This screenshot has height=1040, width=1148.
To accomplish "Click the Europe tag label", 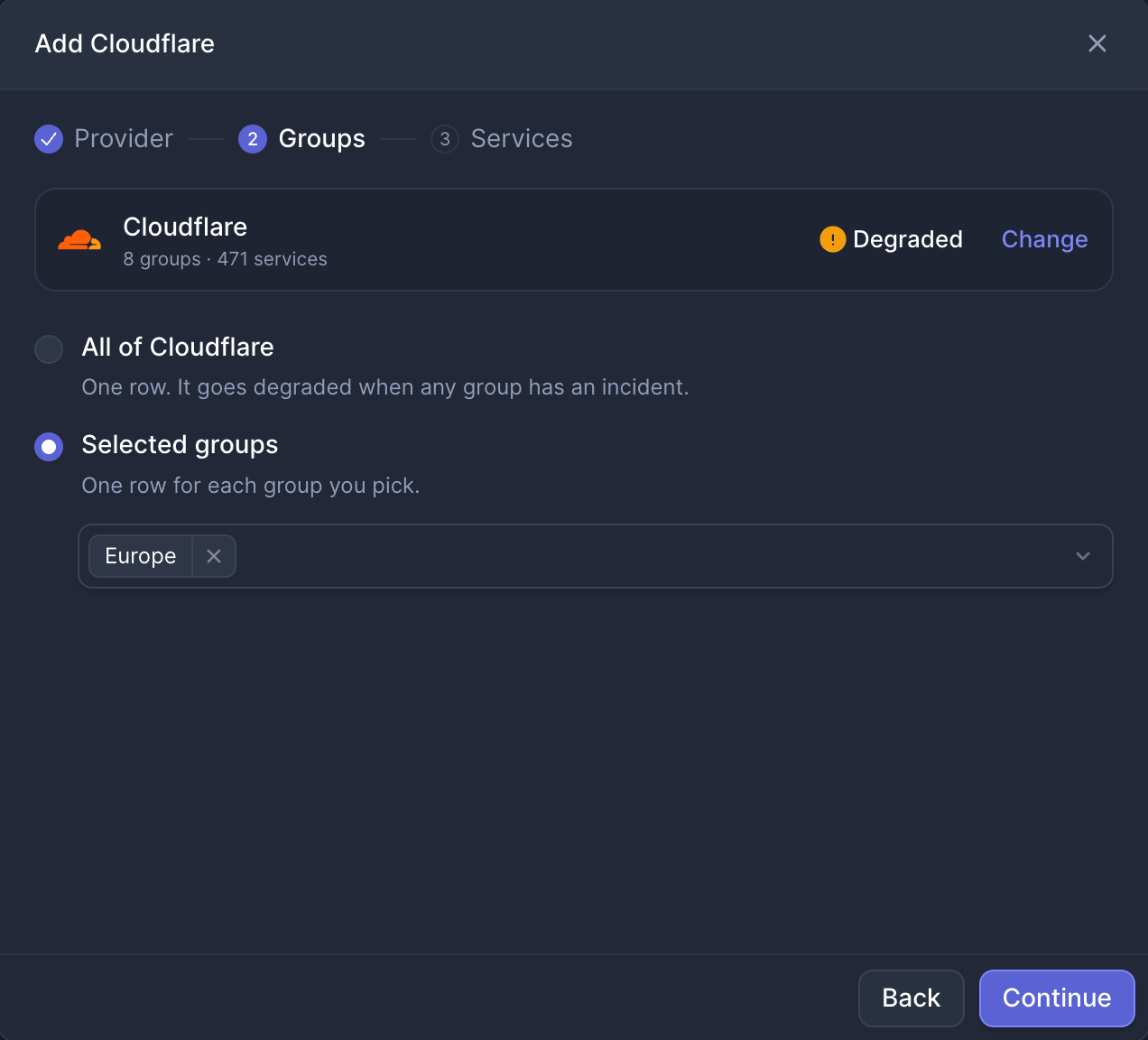I will pos(141,556).
